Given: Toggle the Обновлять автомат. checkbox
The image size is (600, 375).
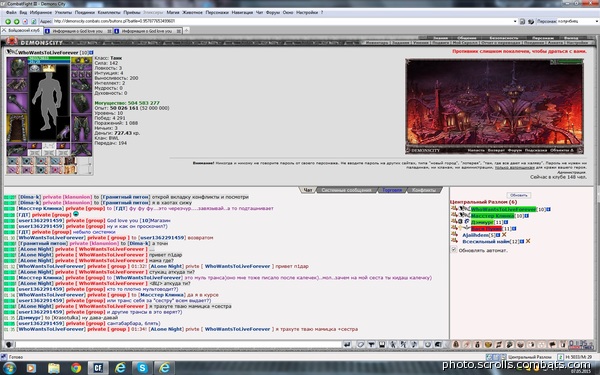Looking at the screenshot, I should tap(454, 250).
